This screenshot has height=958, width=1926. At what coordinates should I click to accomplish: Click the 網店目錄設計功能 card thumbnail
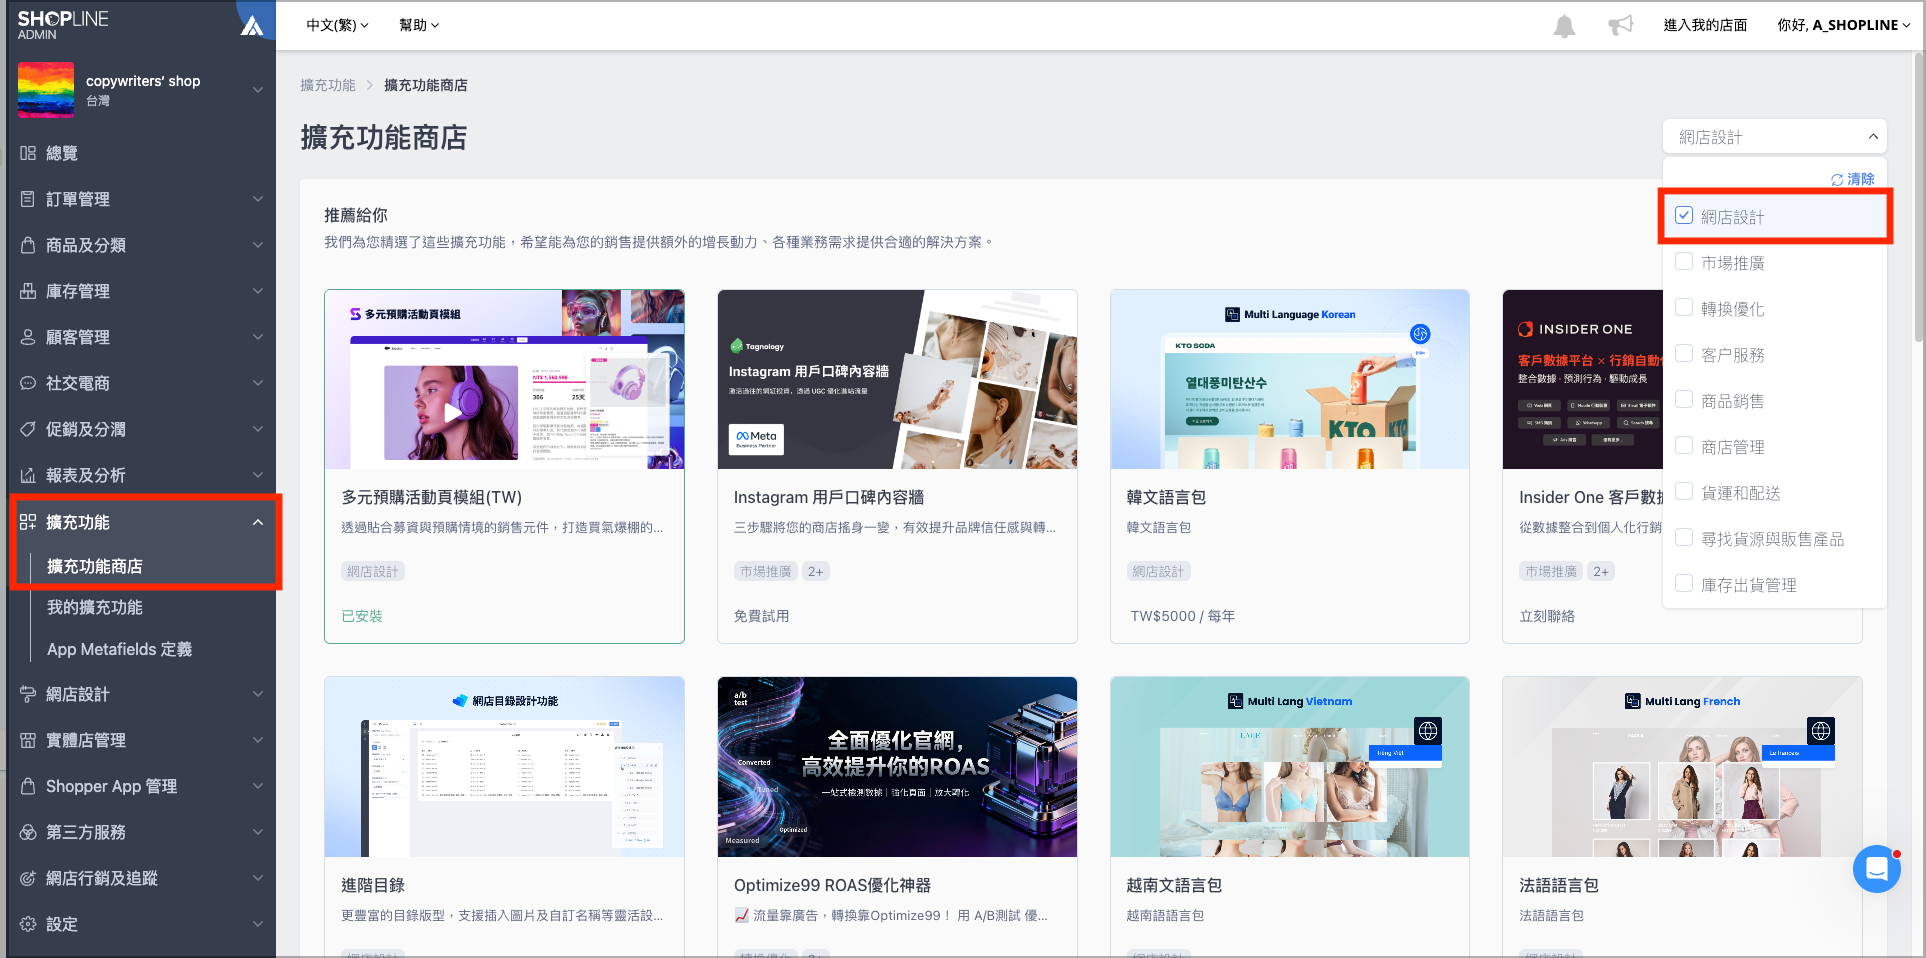[x=504, y=767]
